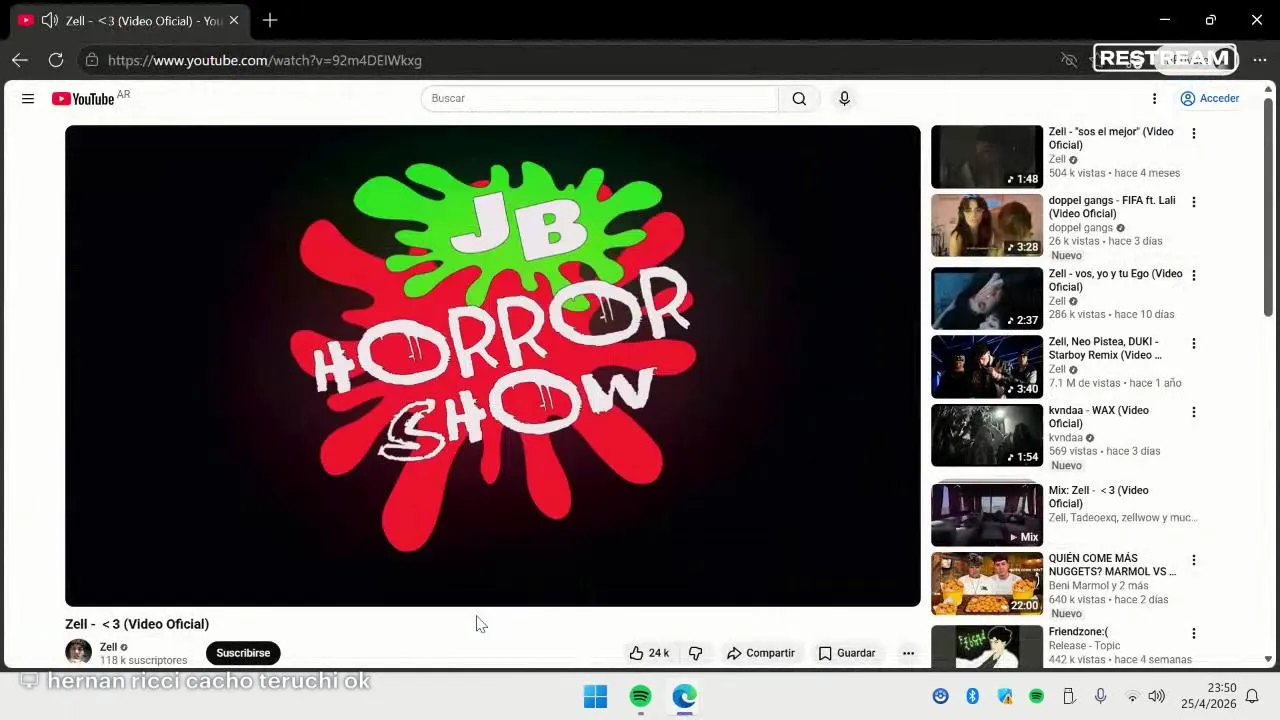The width and height of the screenshot is (1280, 720).
Task: Reload the page with refresh icon
Action: coord(56,60)
